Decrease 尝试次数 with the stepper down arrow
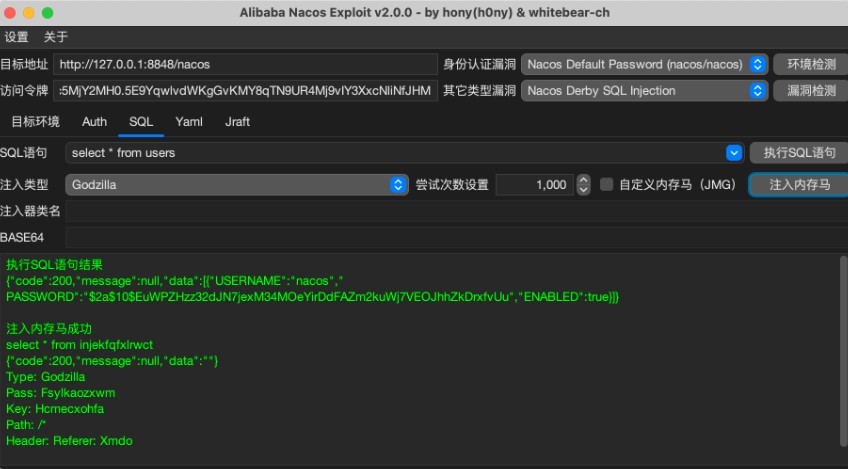Screen dimensions: 848x469 tap(583, 190)
